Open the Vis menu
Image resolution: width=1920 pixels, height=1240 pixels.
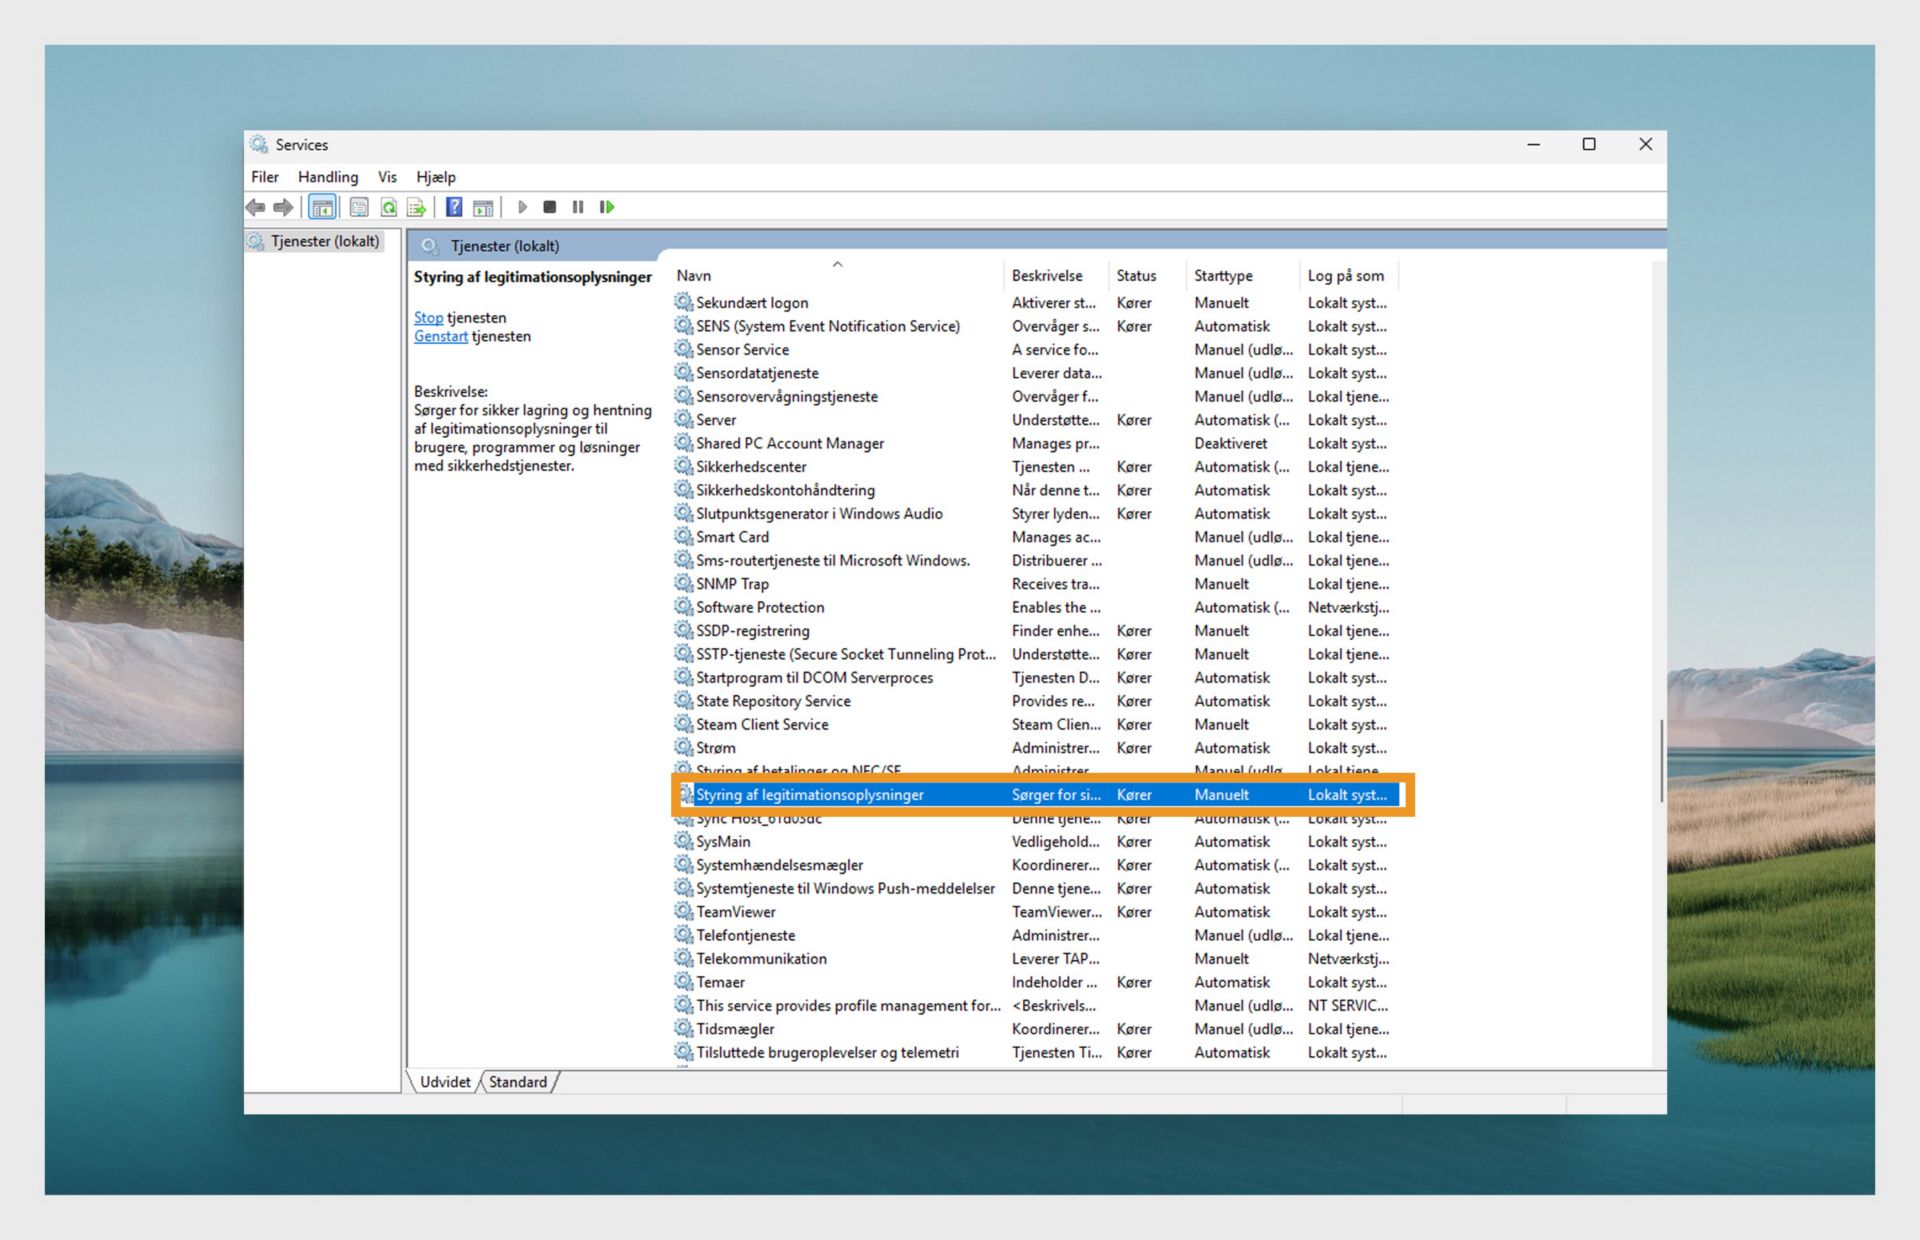[x=387, y=177]
